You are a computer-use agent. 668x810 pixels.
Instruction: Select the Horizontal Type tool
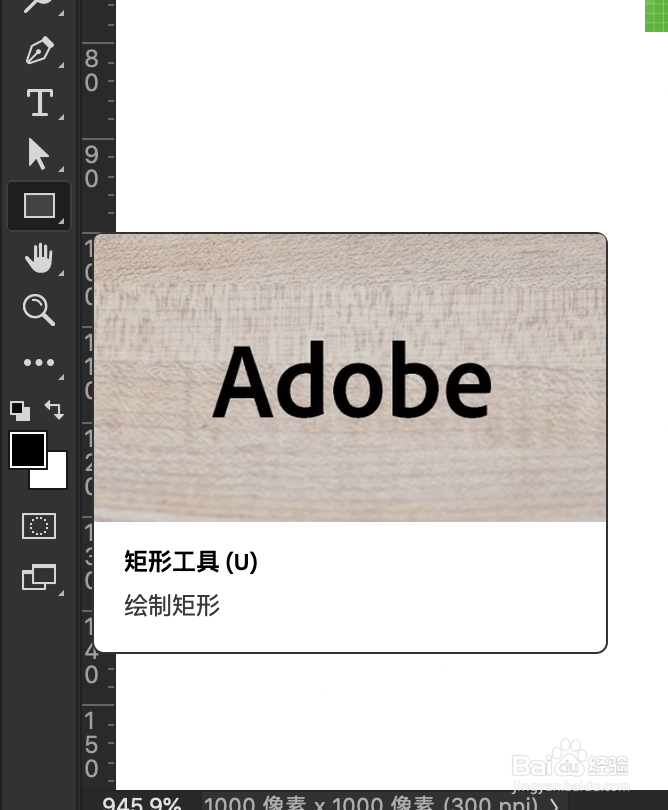tap(40, 102)
